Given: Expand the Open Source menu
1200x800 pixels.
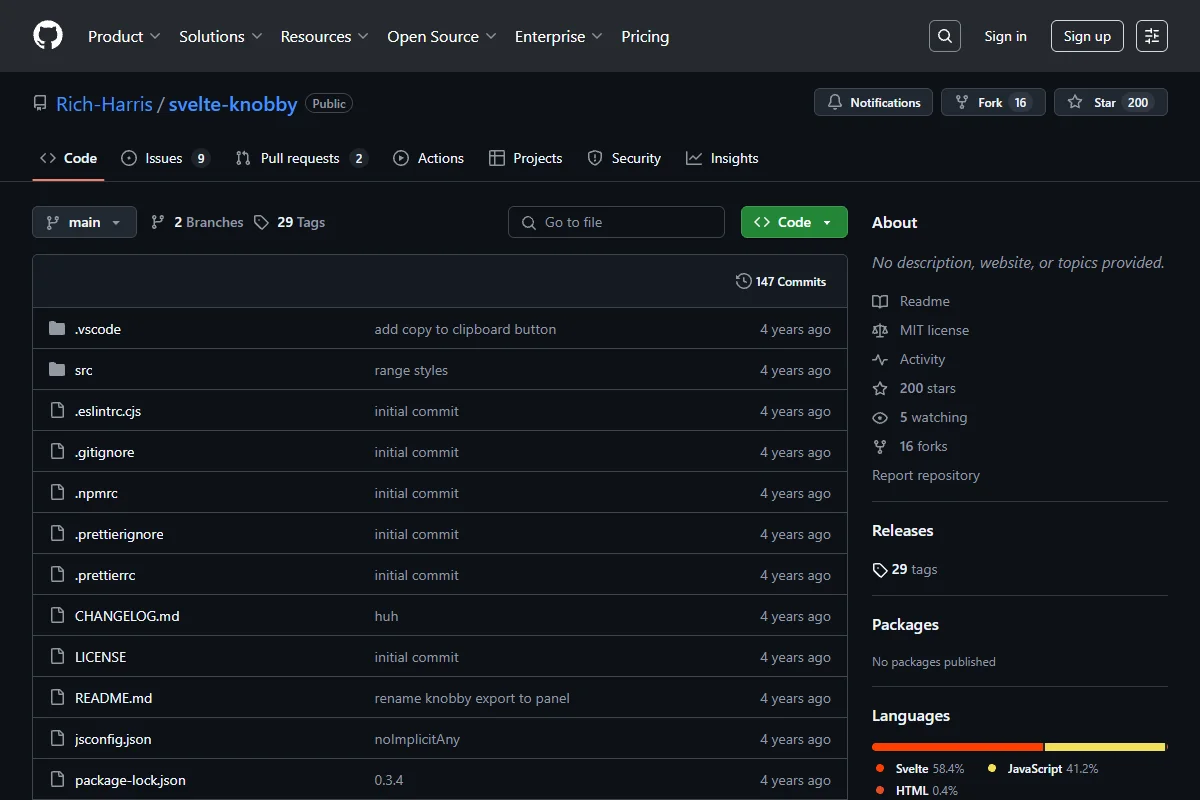Looking at the screenshot, I should [x=442, y=36].
